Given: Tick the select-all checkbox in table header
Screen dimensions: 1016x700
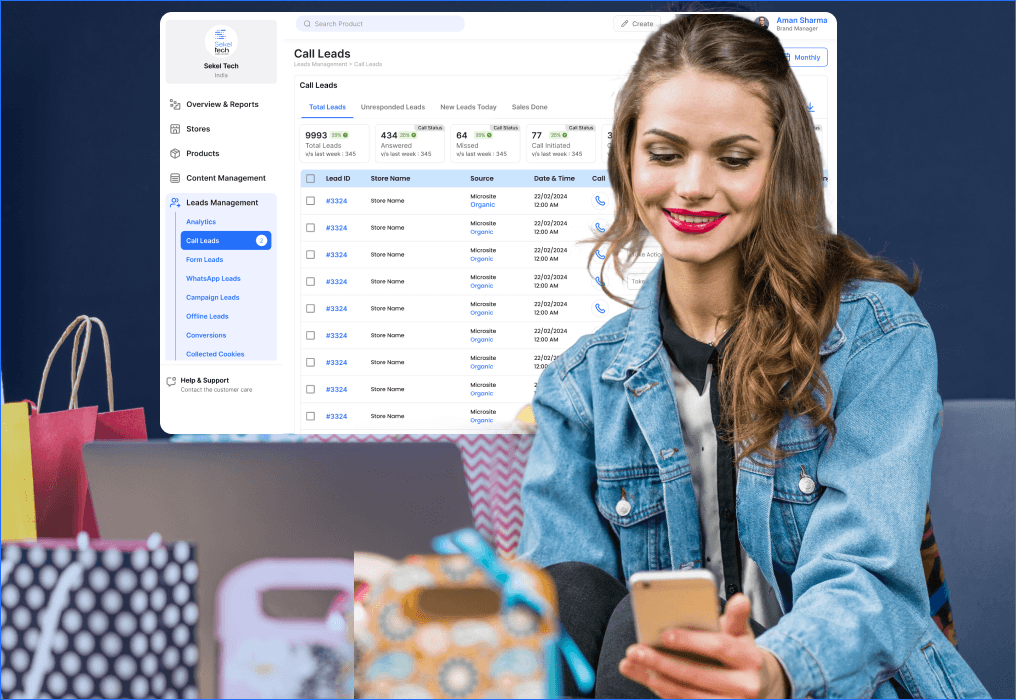Looking at the screenshot, I should click(310, 178).
